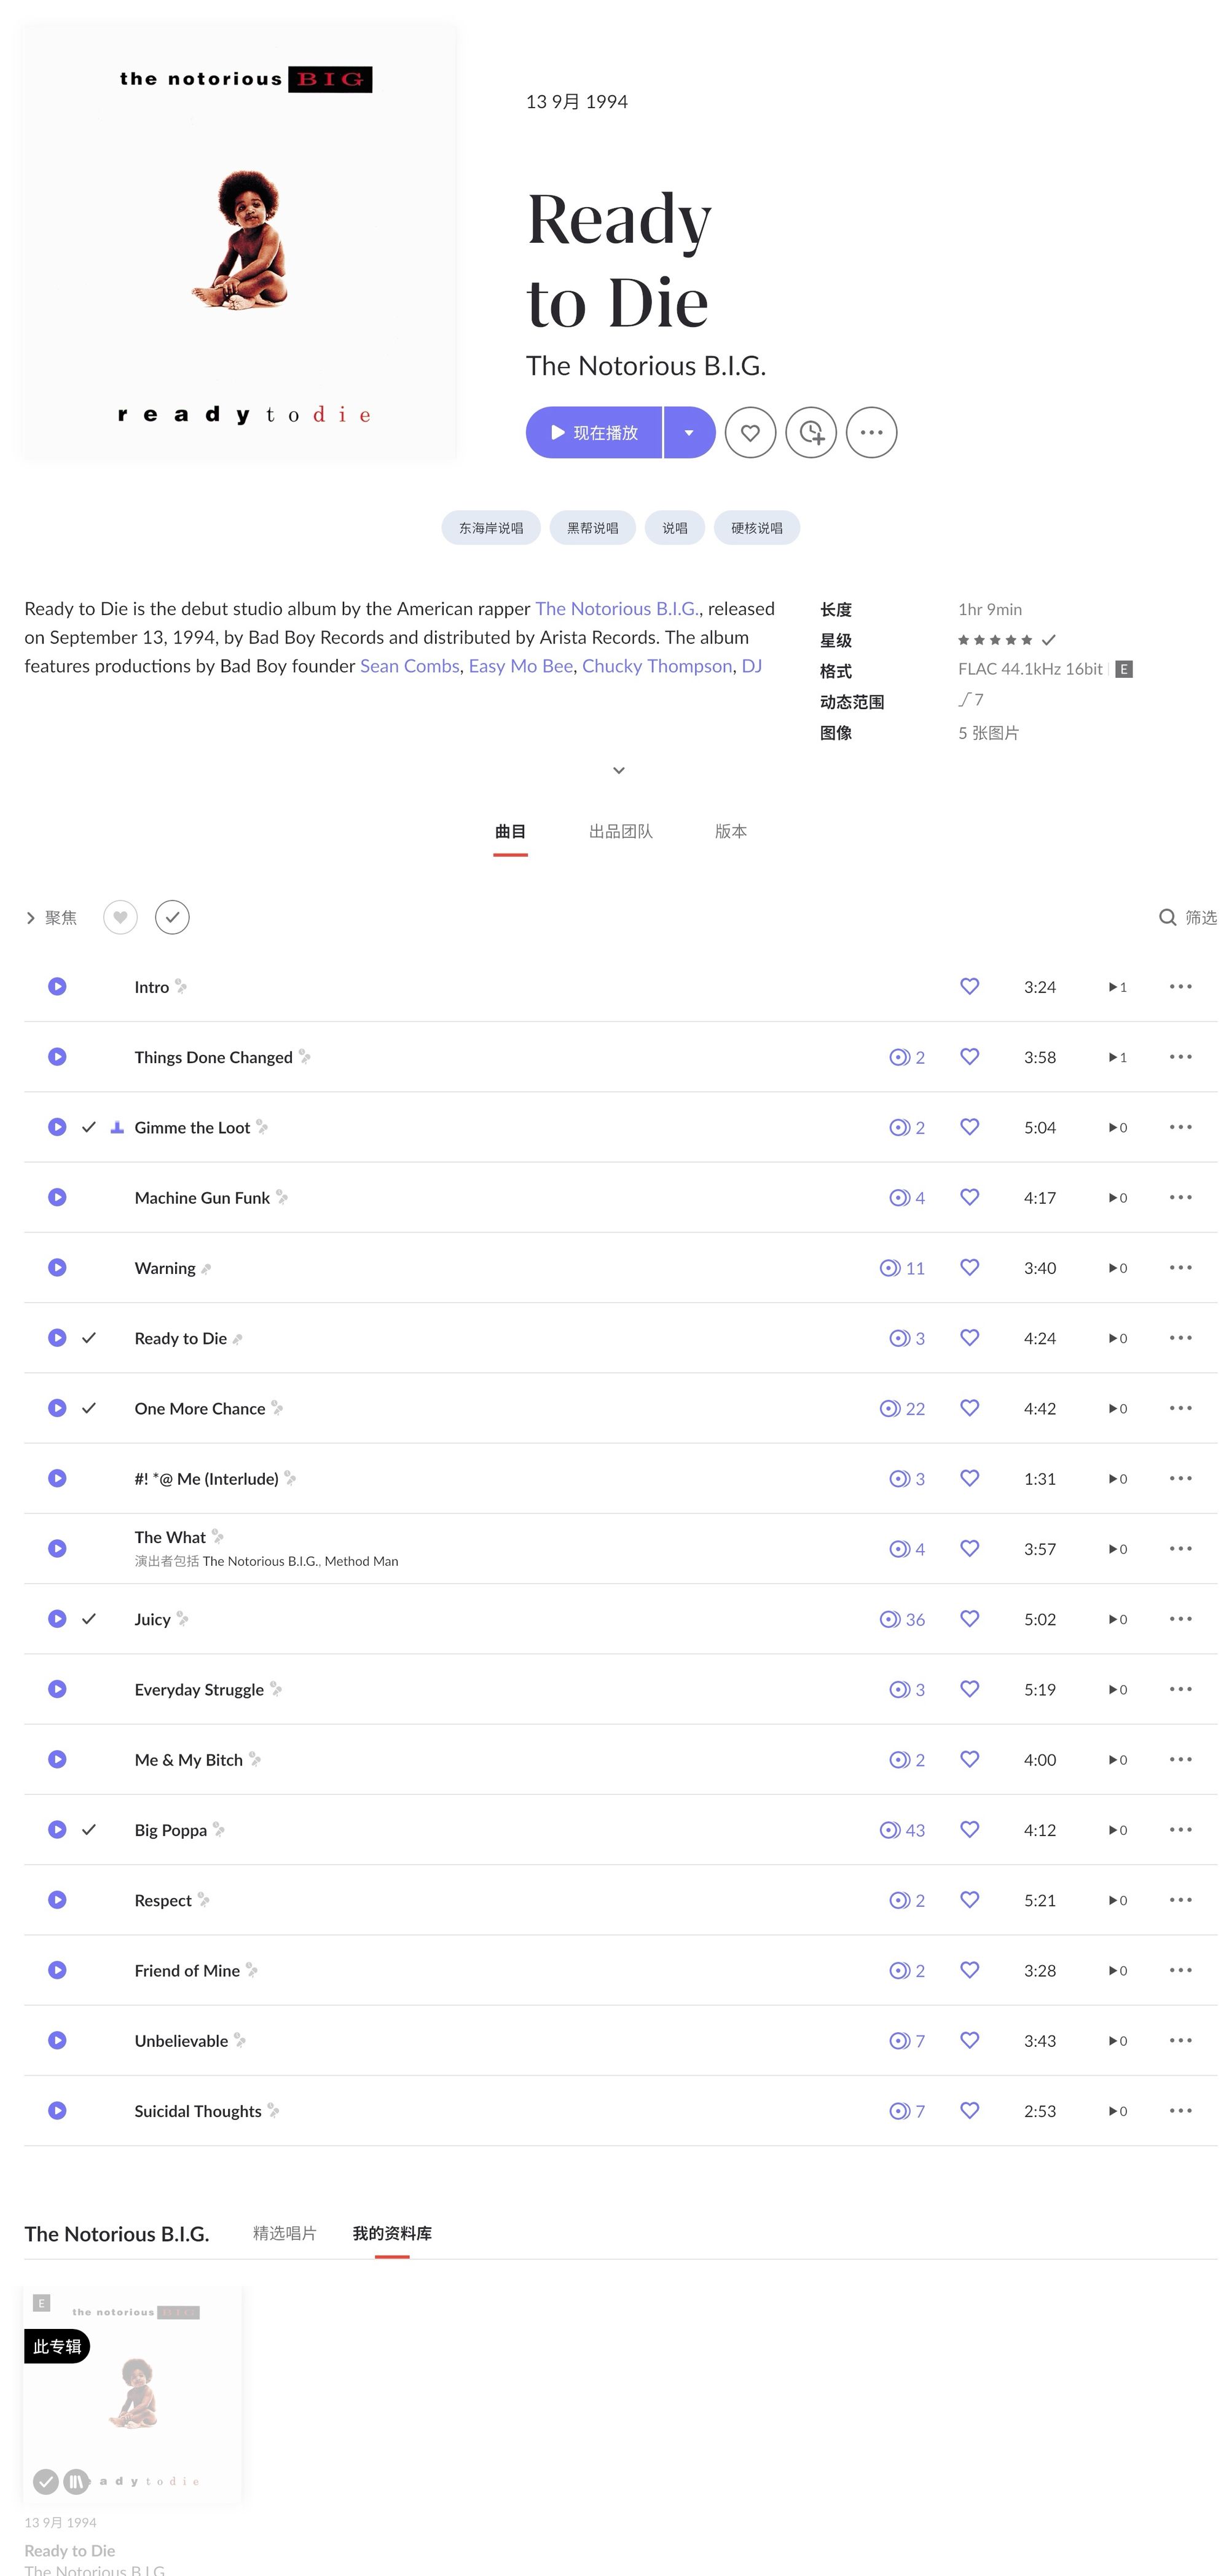This screenshot has width=1229, height=2576.
Task: Open the album more options menu
Action: coord(871,432)
